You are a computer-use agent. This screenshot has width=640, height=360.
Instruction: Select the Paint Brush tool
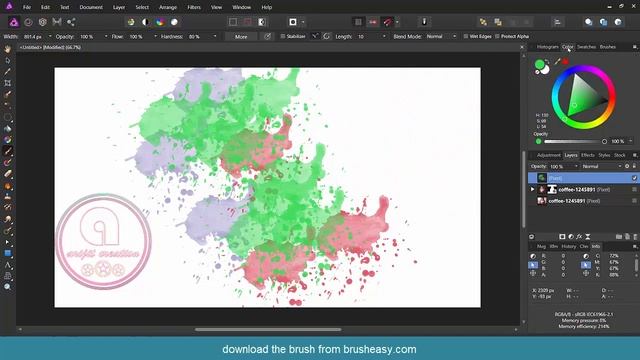[x=7, y=151]
